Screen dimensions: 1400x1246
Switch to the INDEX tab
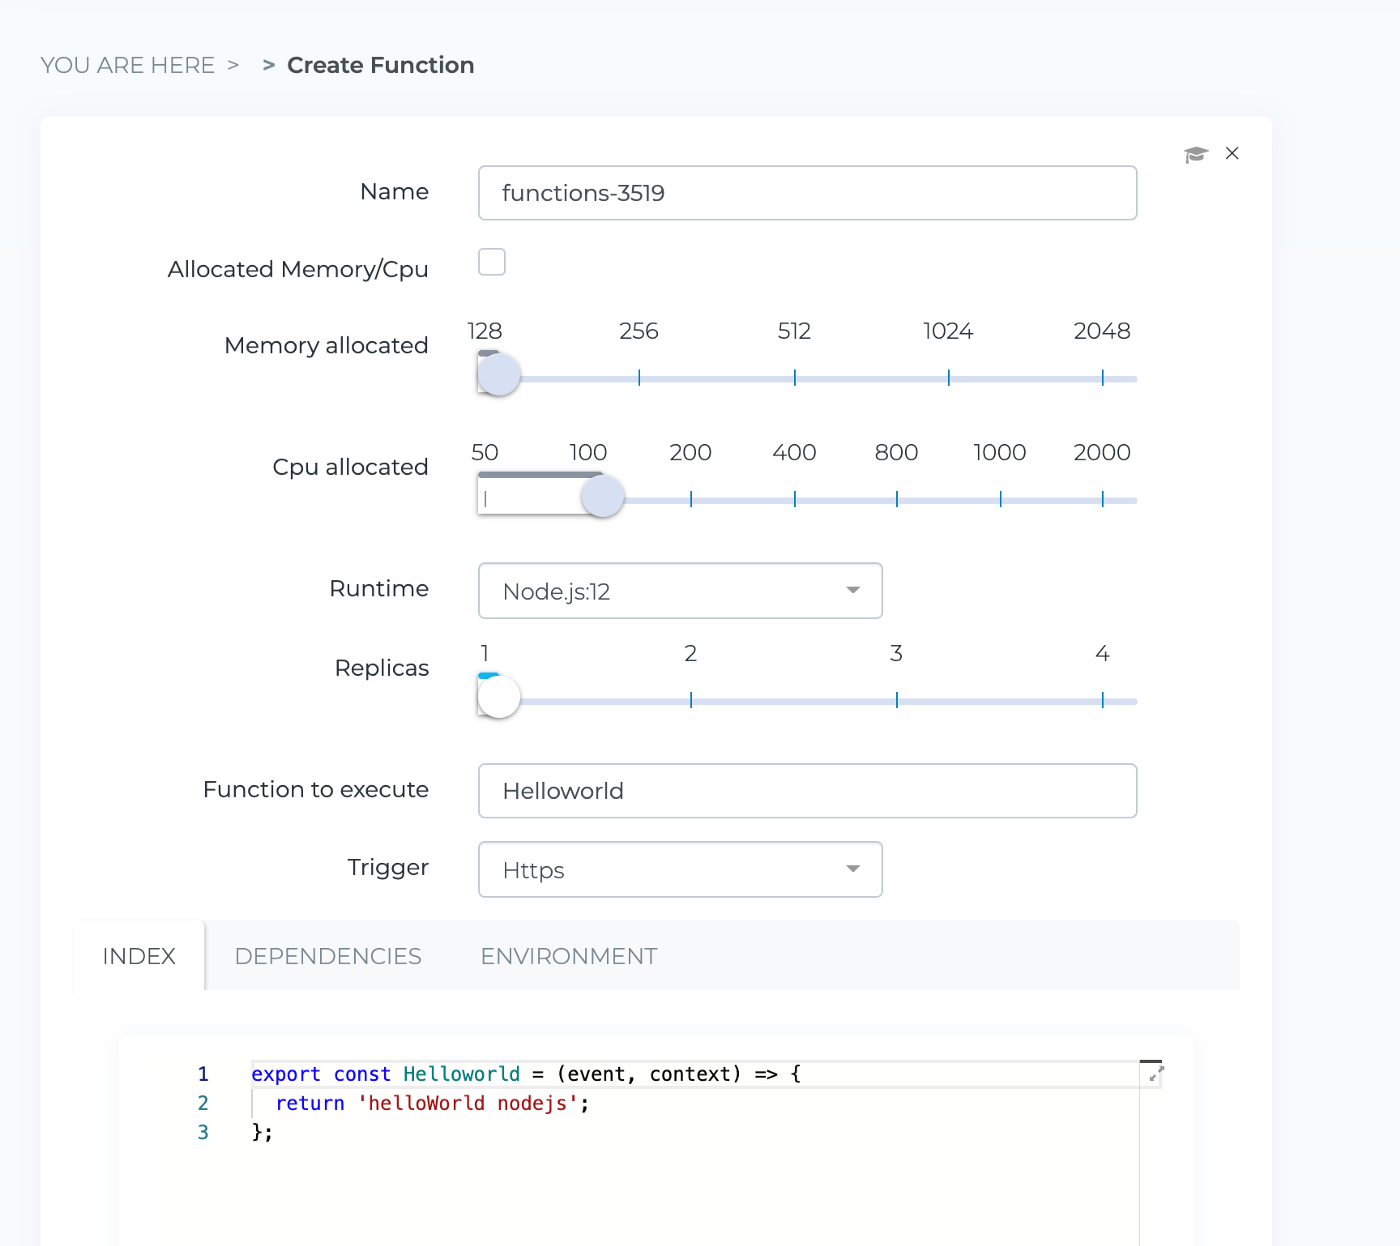(139, 956)
